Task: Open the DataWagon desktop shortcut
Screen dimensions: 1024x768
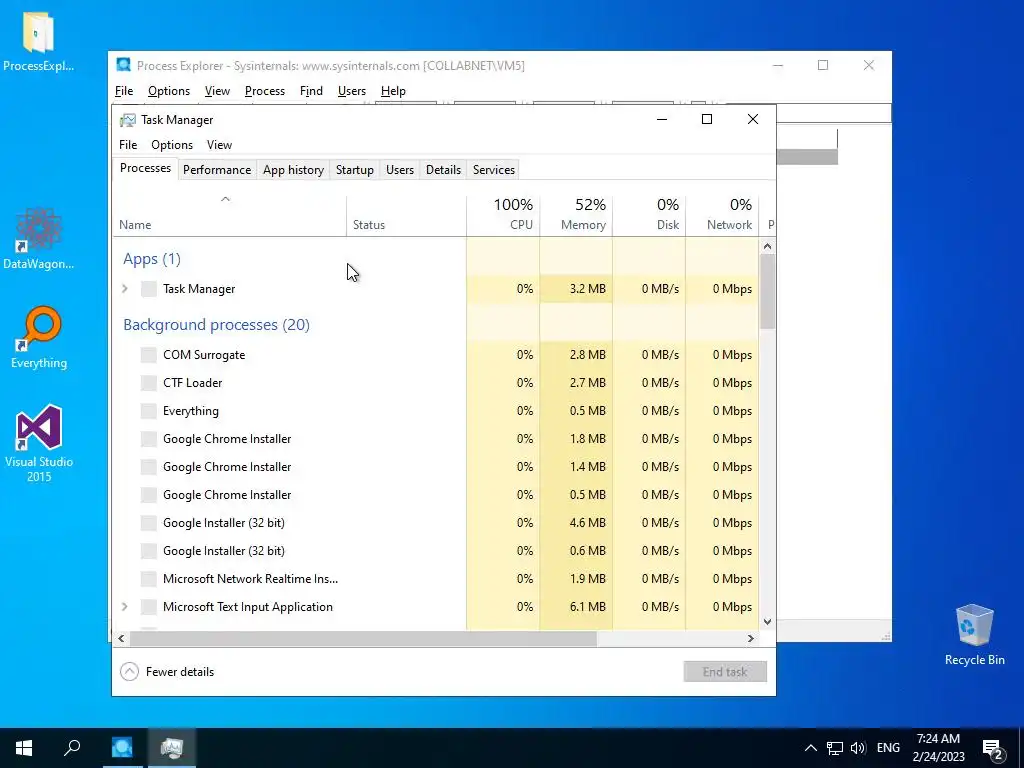Action: 39,238
